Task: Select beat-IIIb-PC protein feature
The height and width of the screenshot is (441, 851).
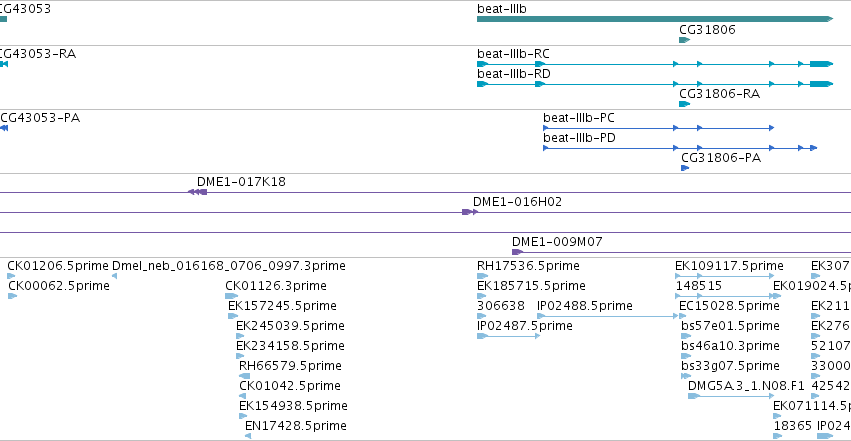Action: click(x=658, y=128)
